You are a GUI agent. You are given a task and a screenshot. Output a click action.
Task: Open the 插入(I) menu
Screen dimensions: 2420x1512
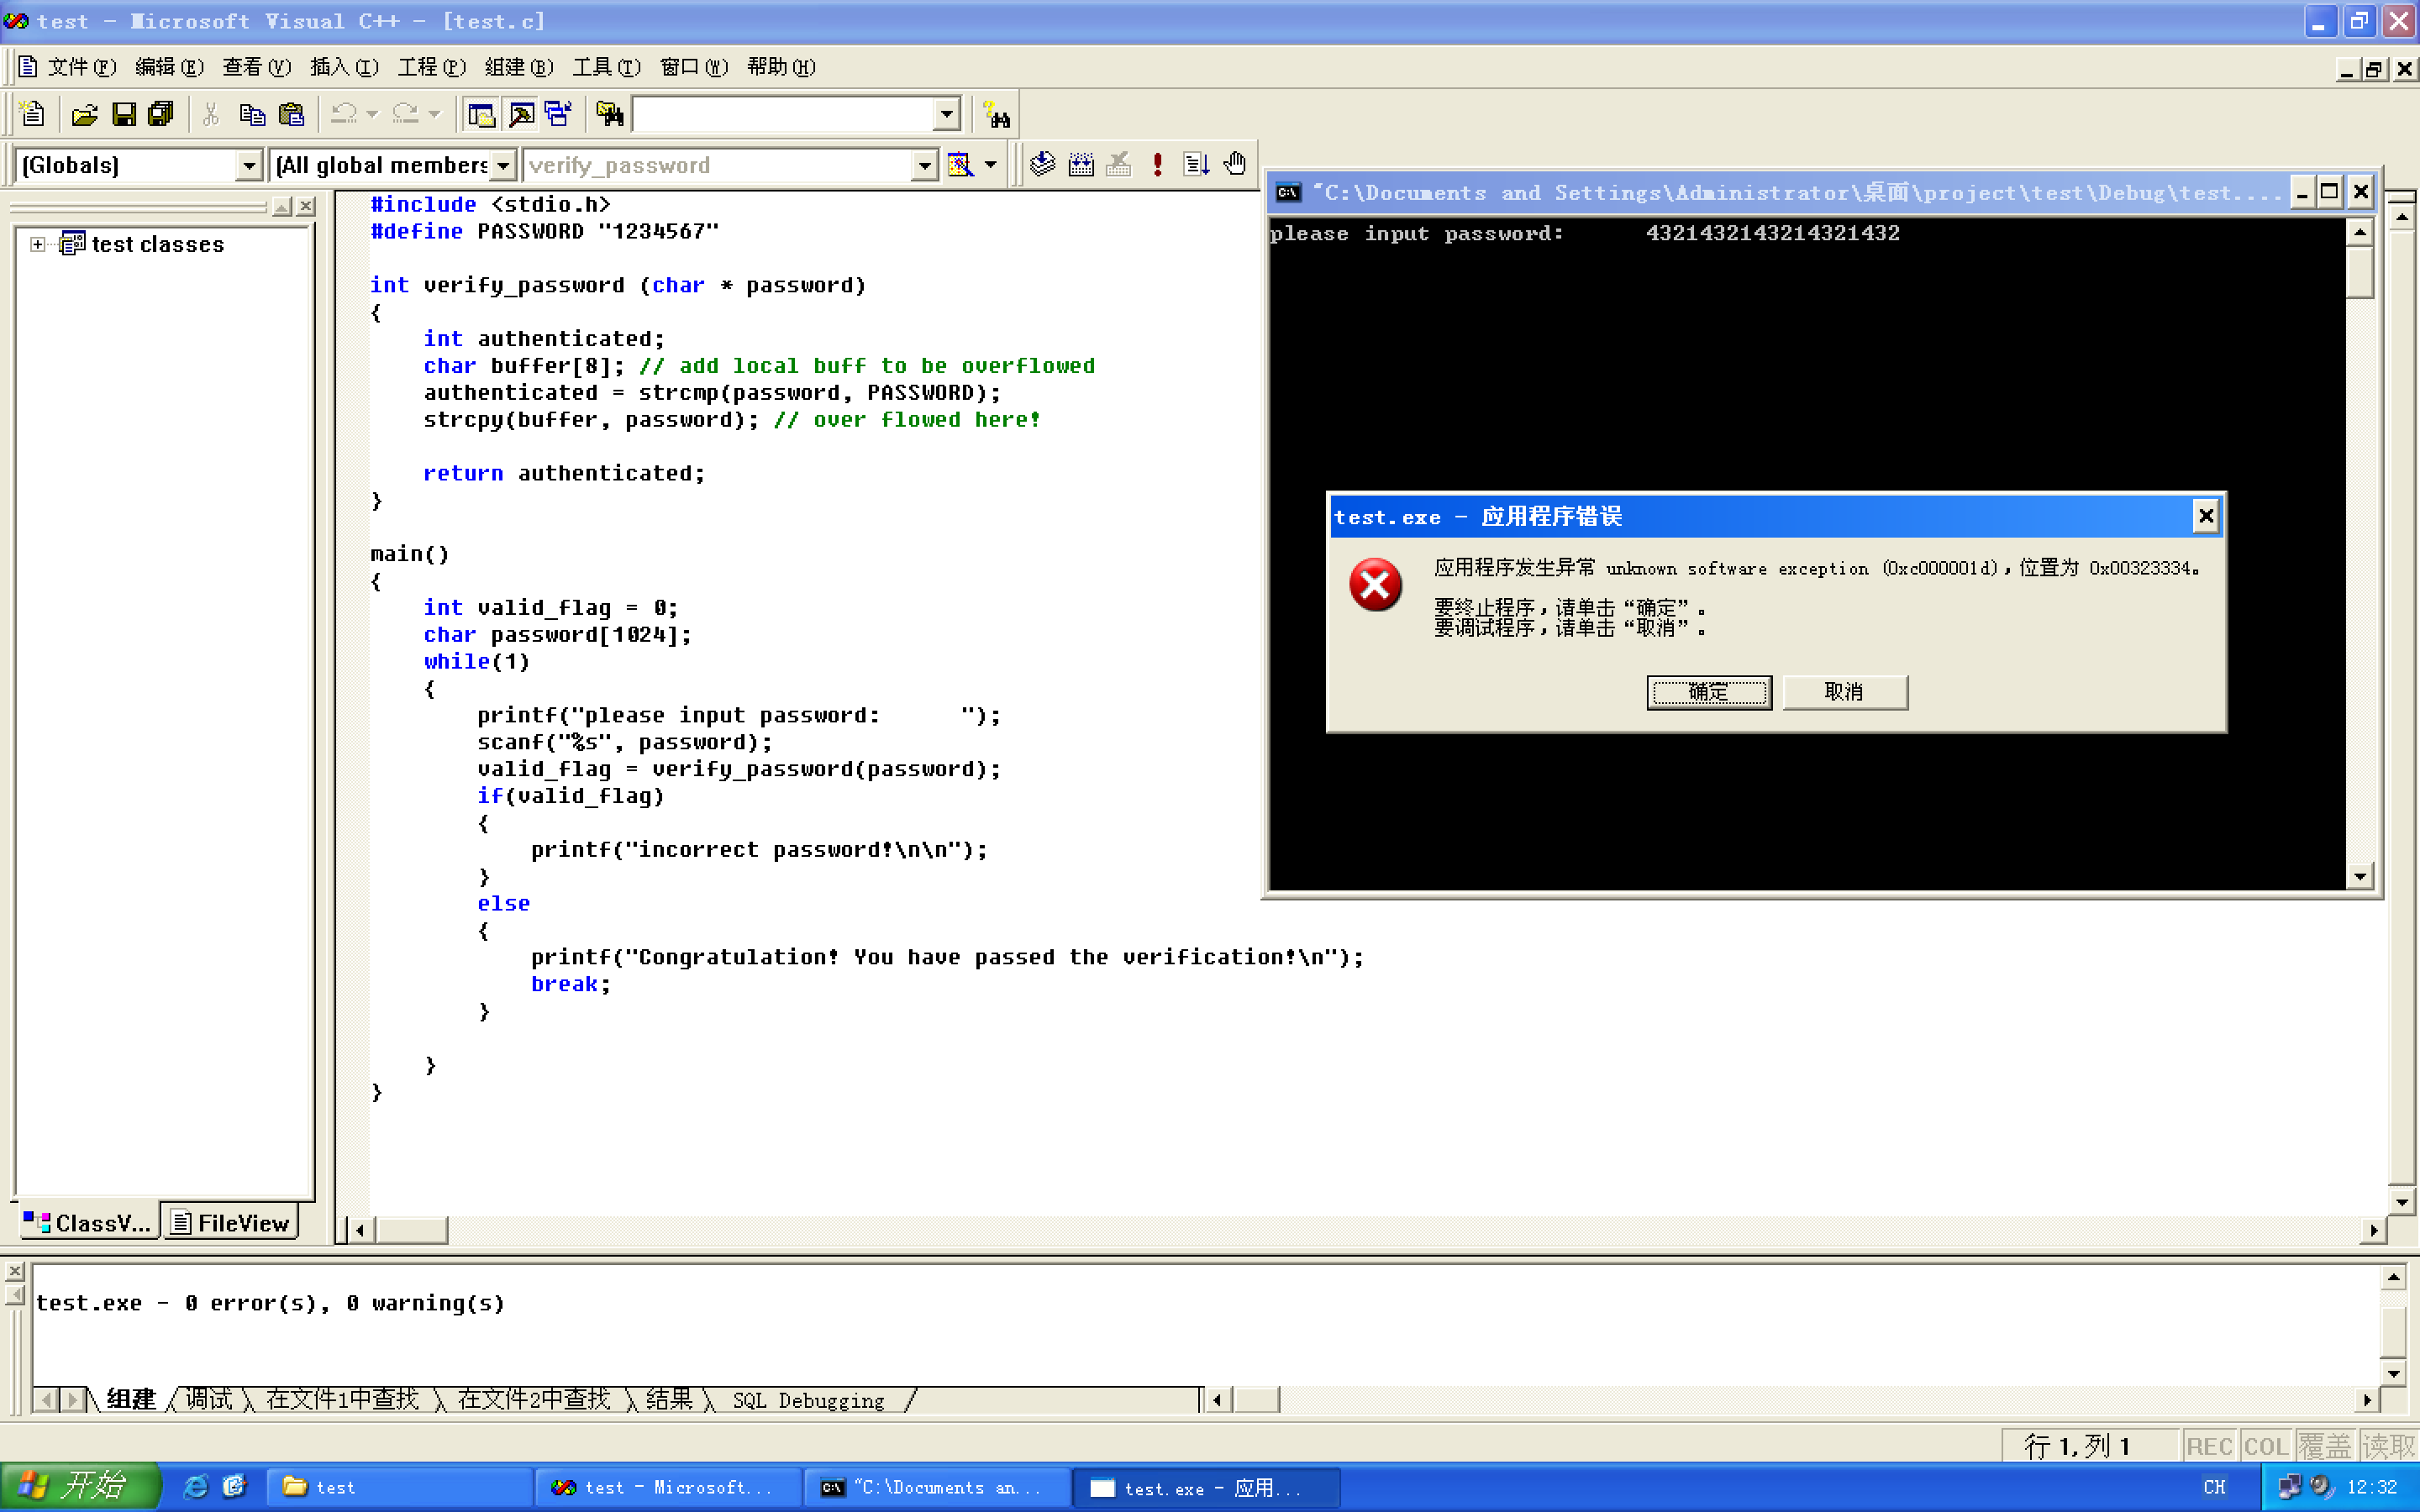point(344,67)
